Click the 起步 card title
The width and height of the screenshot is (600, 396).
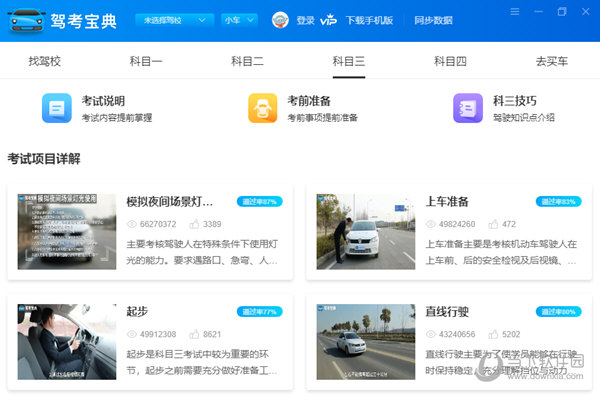tap(137, 311)
